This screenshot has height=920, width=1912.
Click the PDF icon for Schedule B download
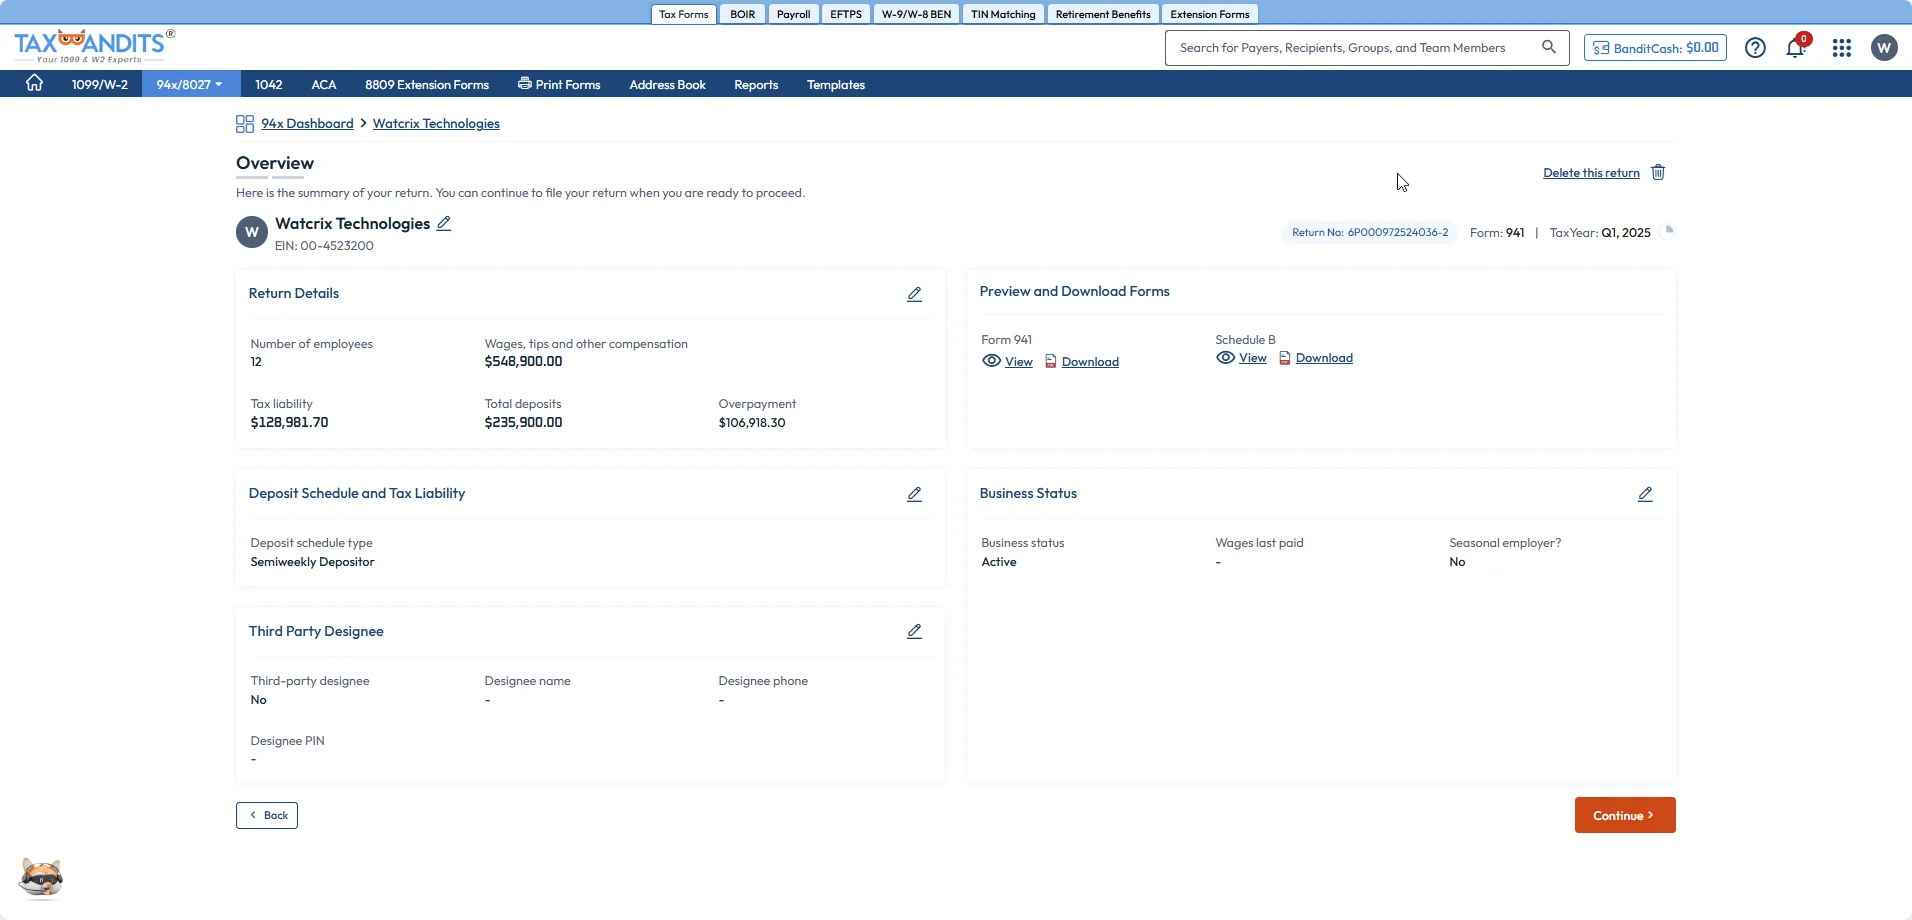coord(1285,357)
